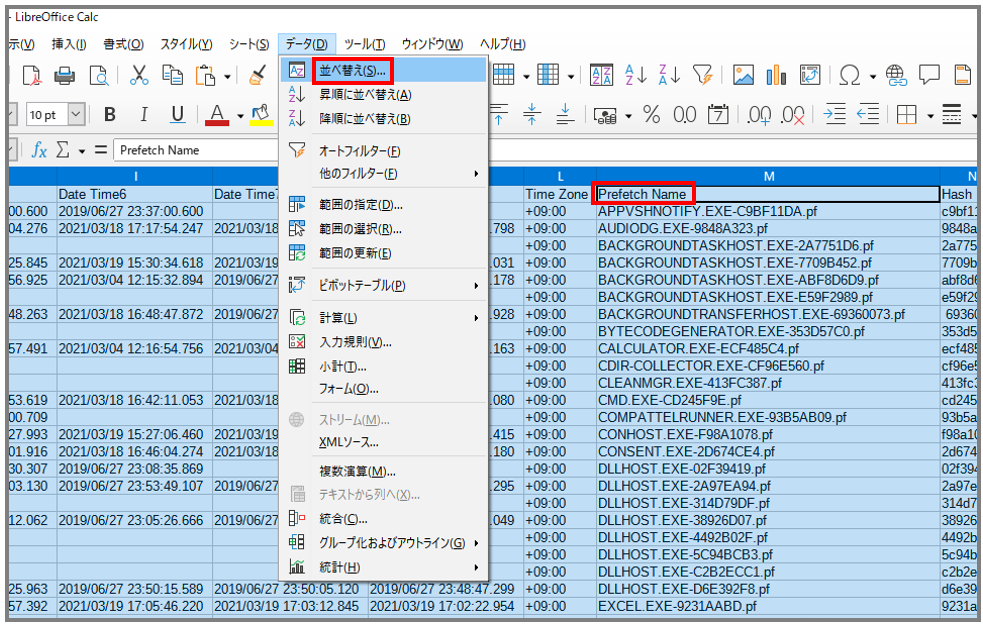Click the Sort Ascending toolbar icon
The width and height of the screenshot is (983, 627).
pos(636,76)
